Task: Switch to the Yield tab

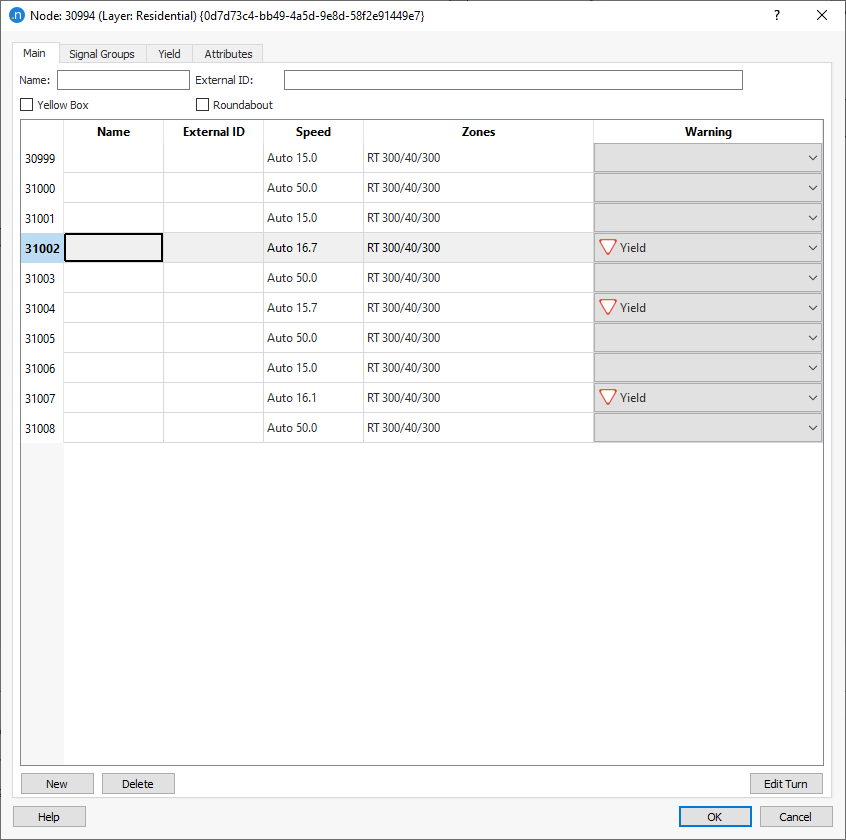Action: pos(168,53)
